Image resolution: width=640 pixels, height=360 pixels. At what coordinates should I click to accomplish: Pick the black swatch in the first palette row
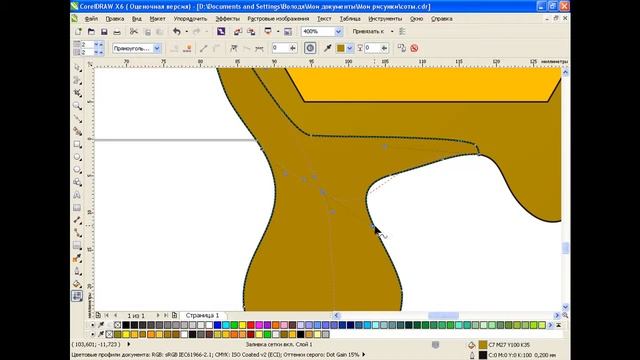[x=126, y=325]
